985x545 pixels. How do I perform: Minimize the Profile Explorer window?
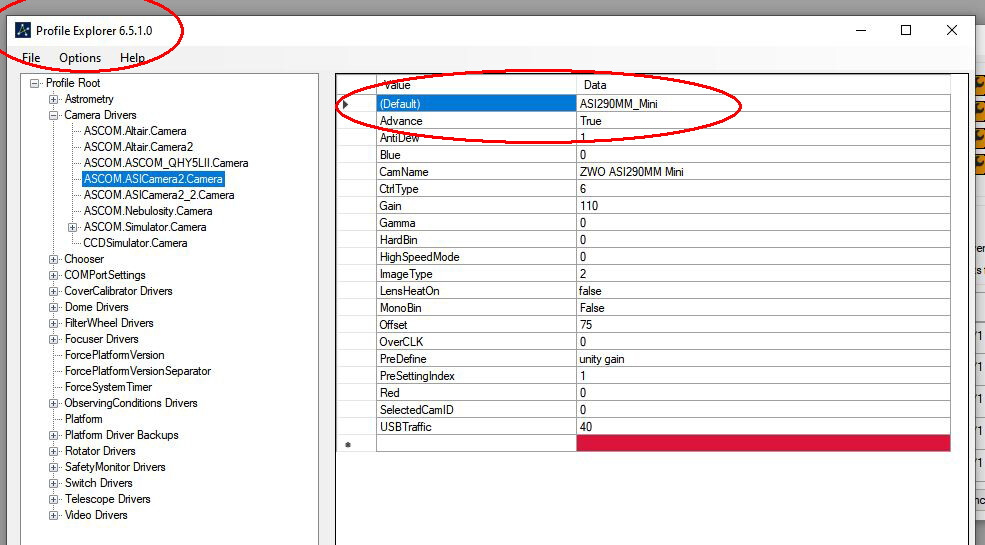click(861, 30)
